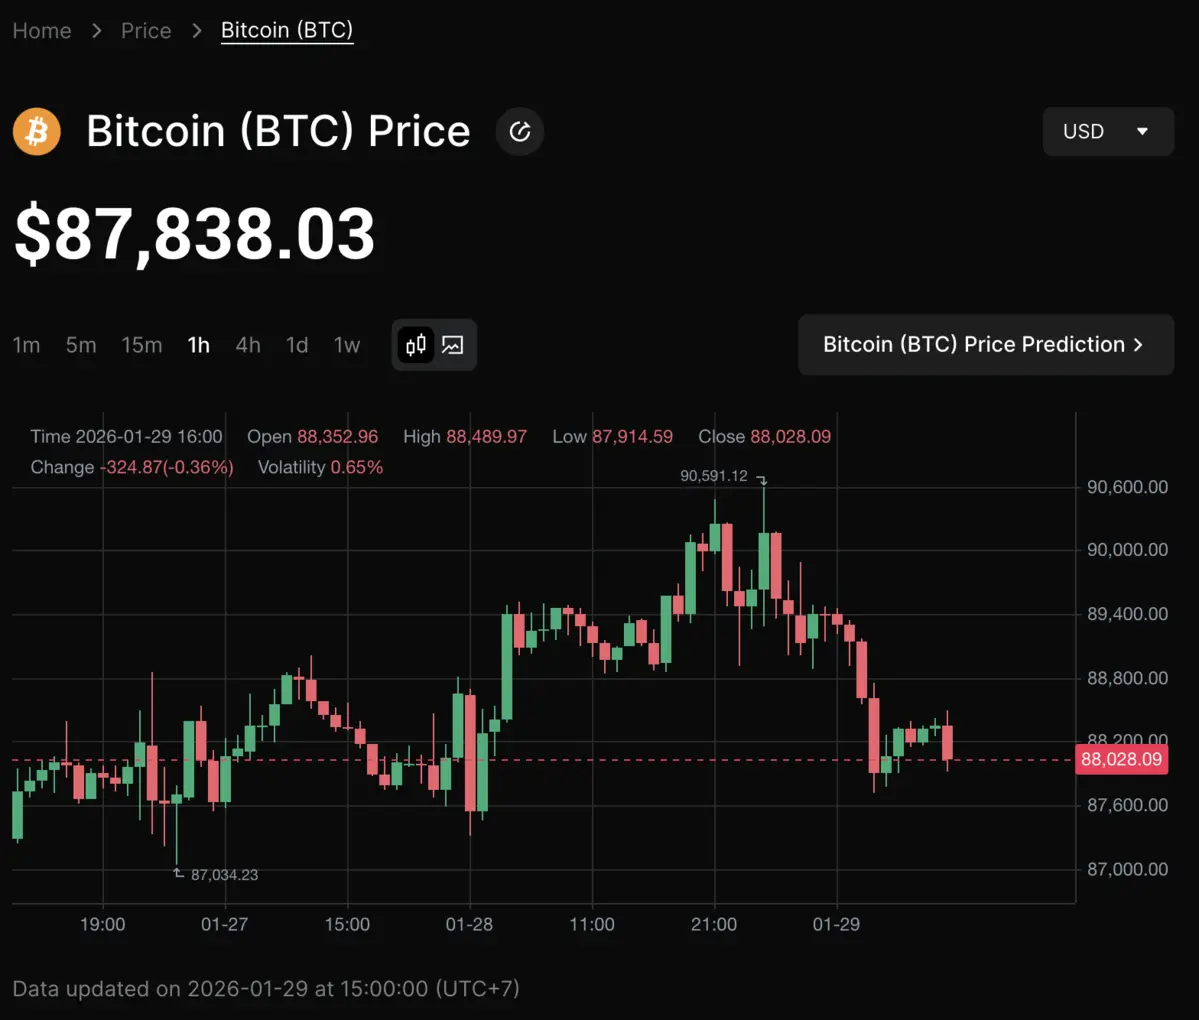
Task: Select the Bitcoin (BTC) breadcrumb tab
Action: coord(287,30)
